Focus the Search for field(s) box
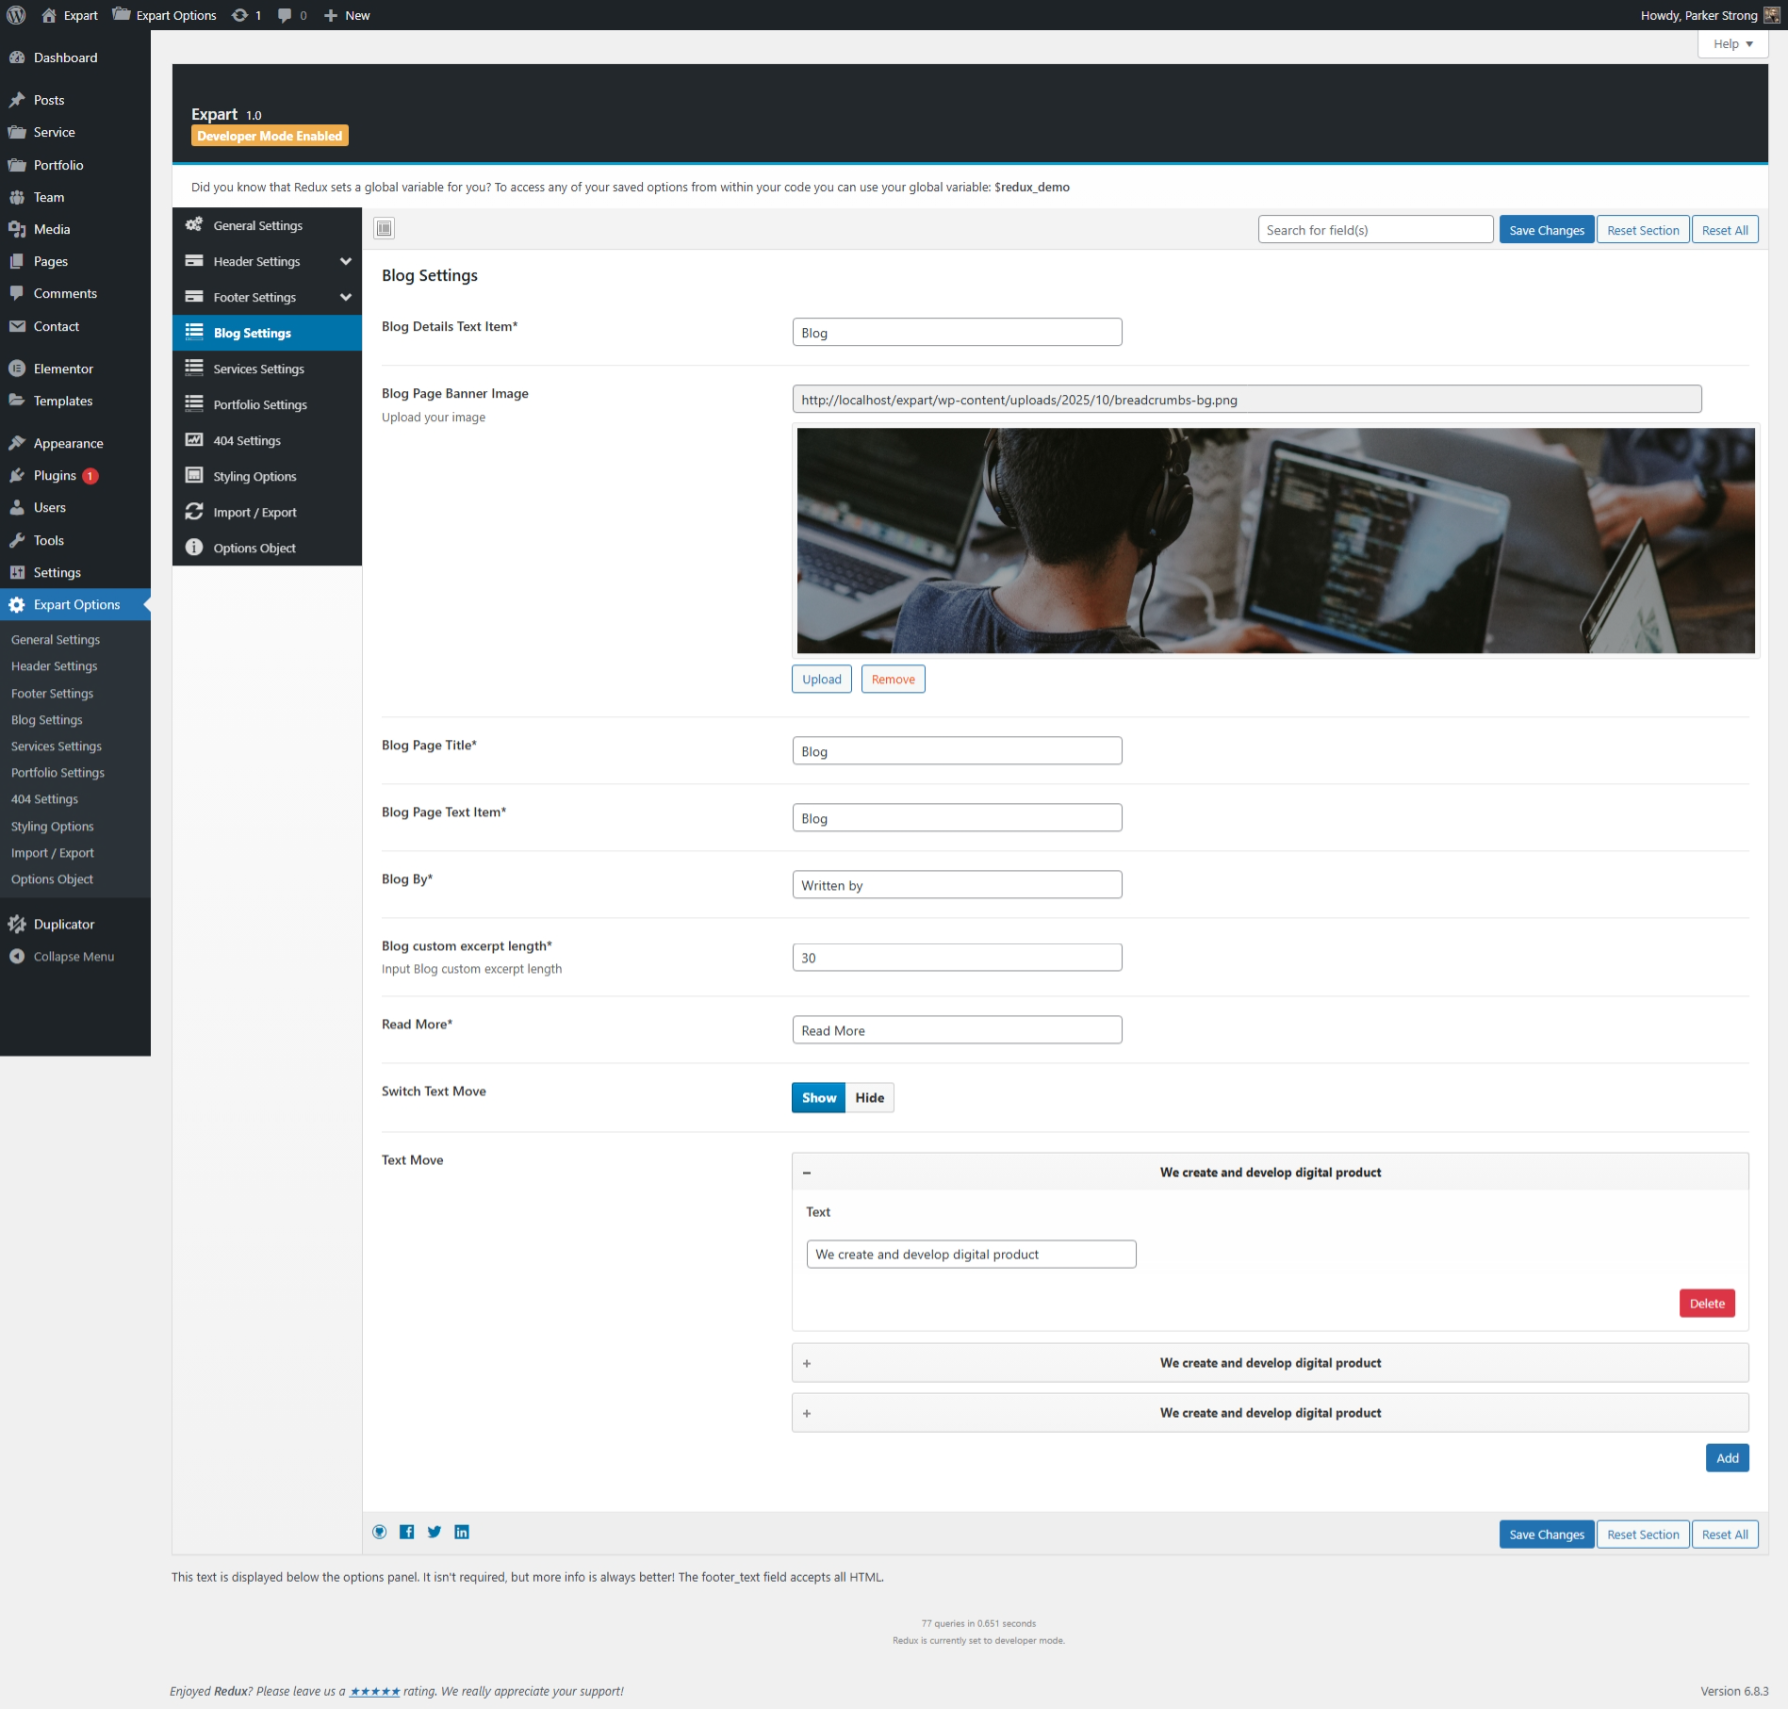This screenshot has width=1788, height=1709. (x=1374, y=230)
